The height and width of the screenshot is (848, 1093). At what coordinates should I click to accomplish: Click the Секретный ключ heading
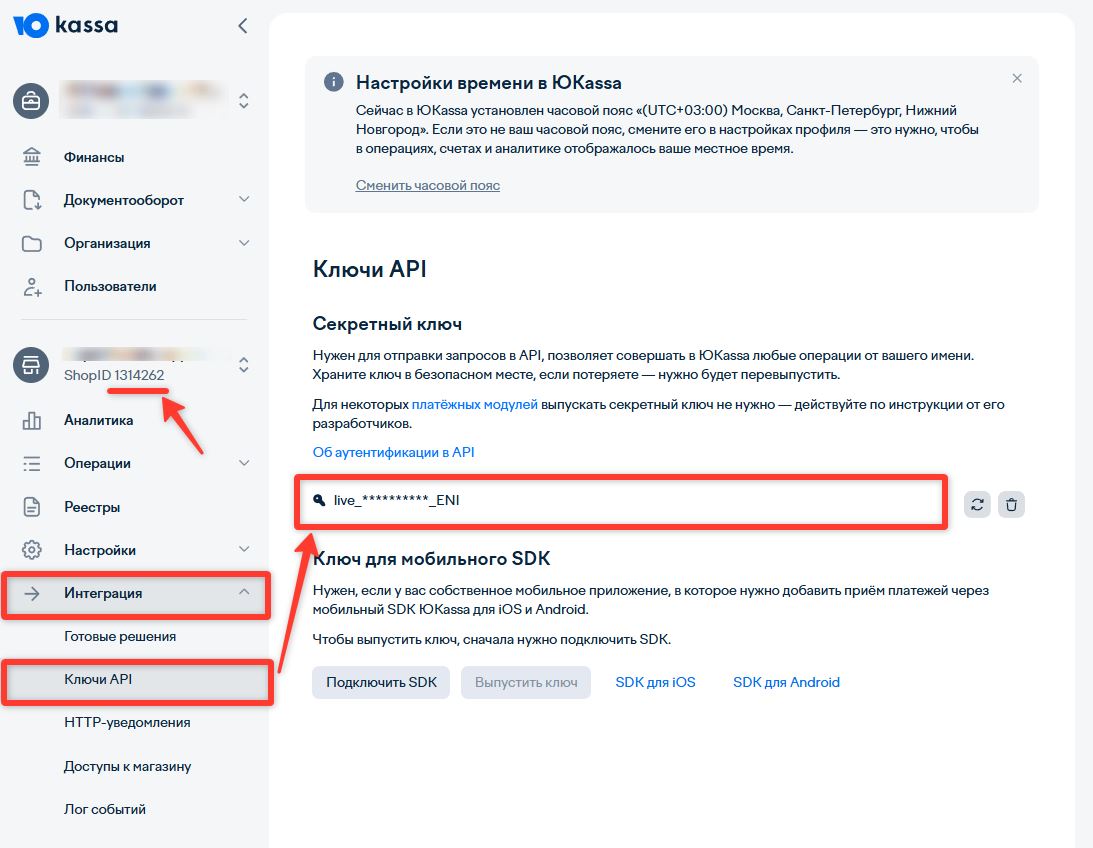[x=387, y=324]
